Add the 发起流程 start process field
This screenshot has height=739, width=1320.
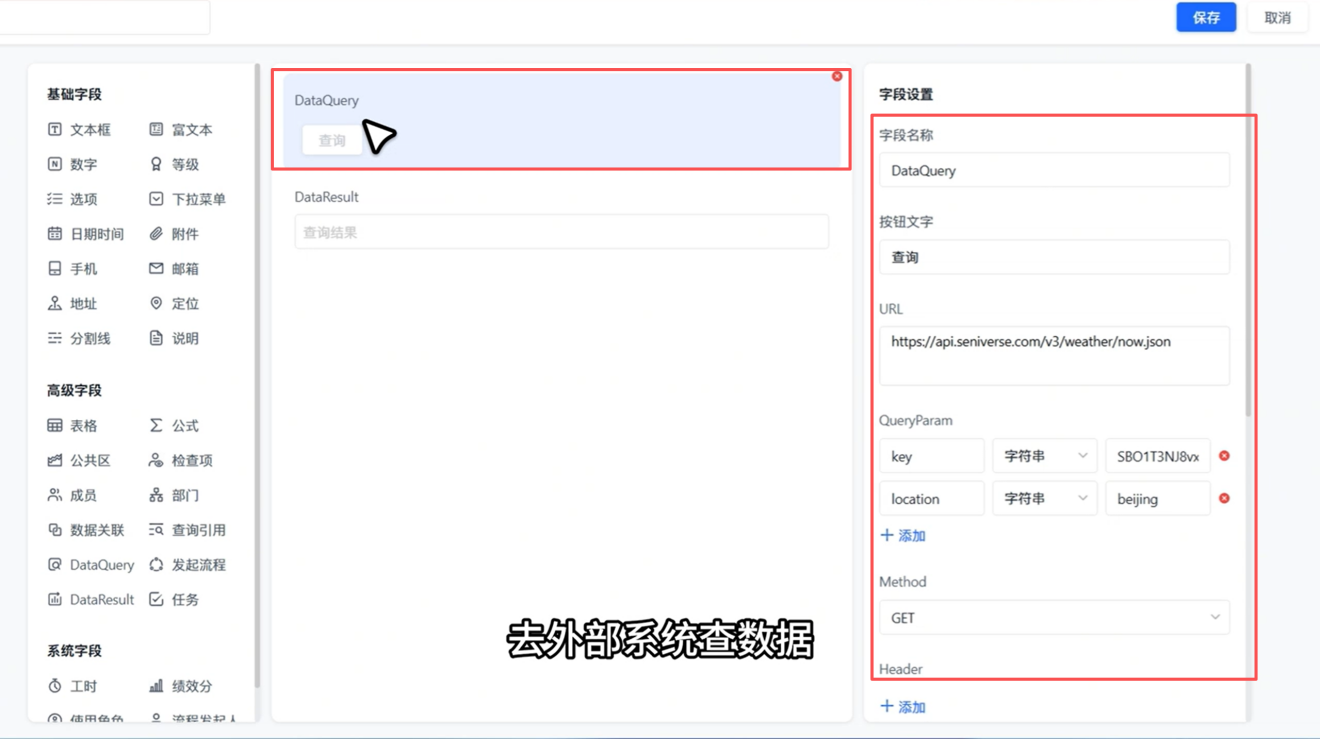pos(187,566)
